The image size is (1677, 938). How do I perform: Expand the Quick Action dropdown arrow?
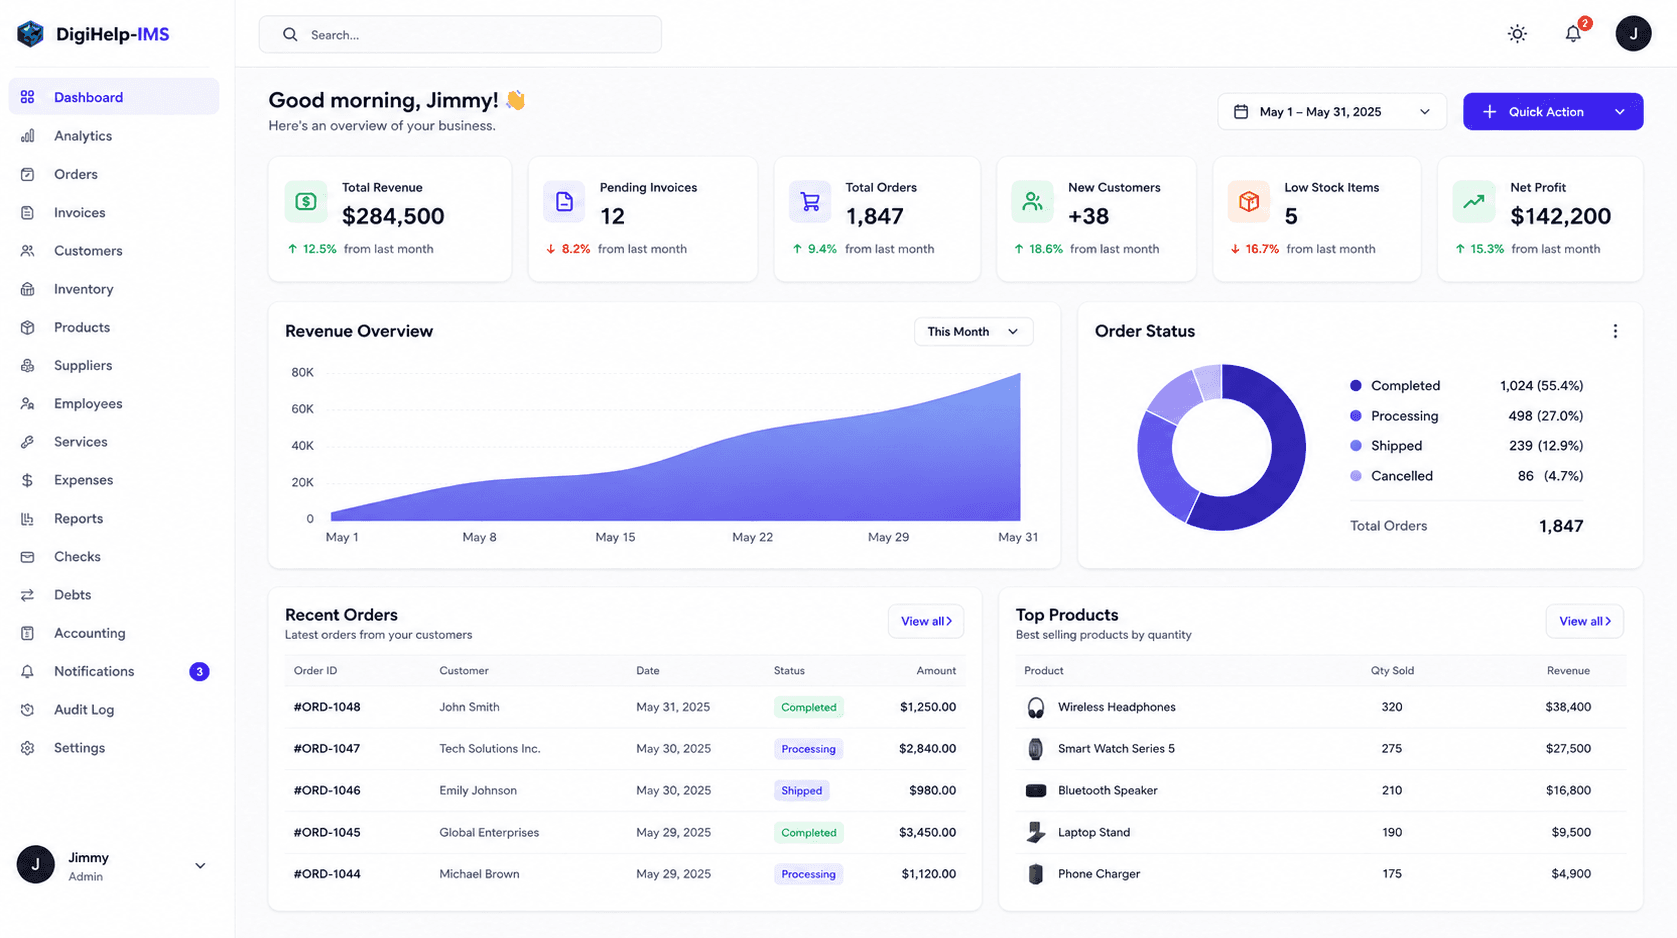tap(1620, 112)
